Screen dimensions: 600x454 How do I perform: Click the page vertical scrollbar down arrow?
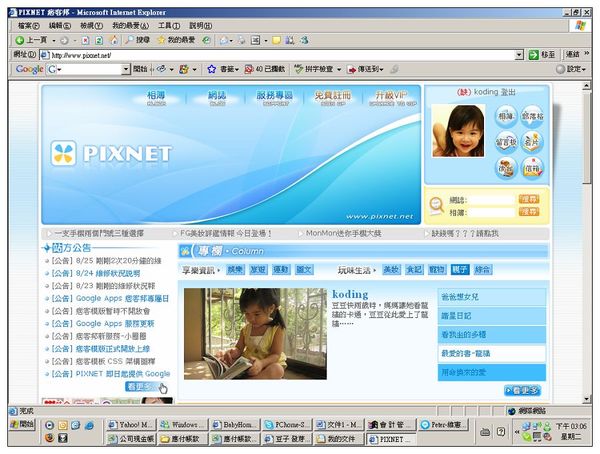(x=587, y=399)
